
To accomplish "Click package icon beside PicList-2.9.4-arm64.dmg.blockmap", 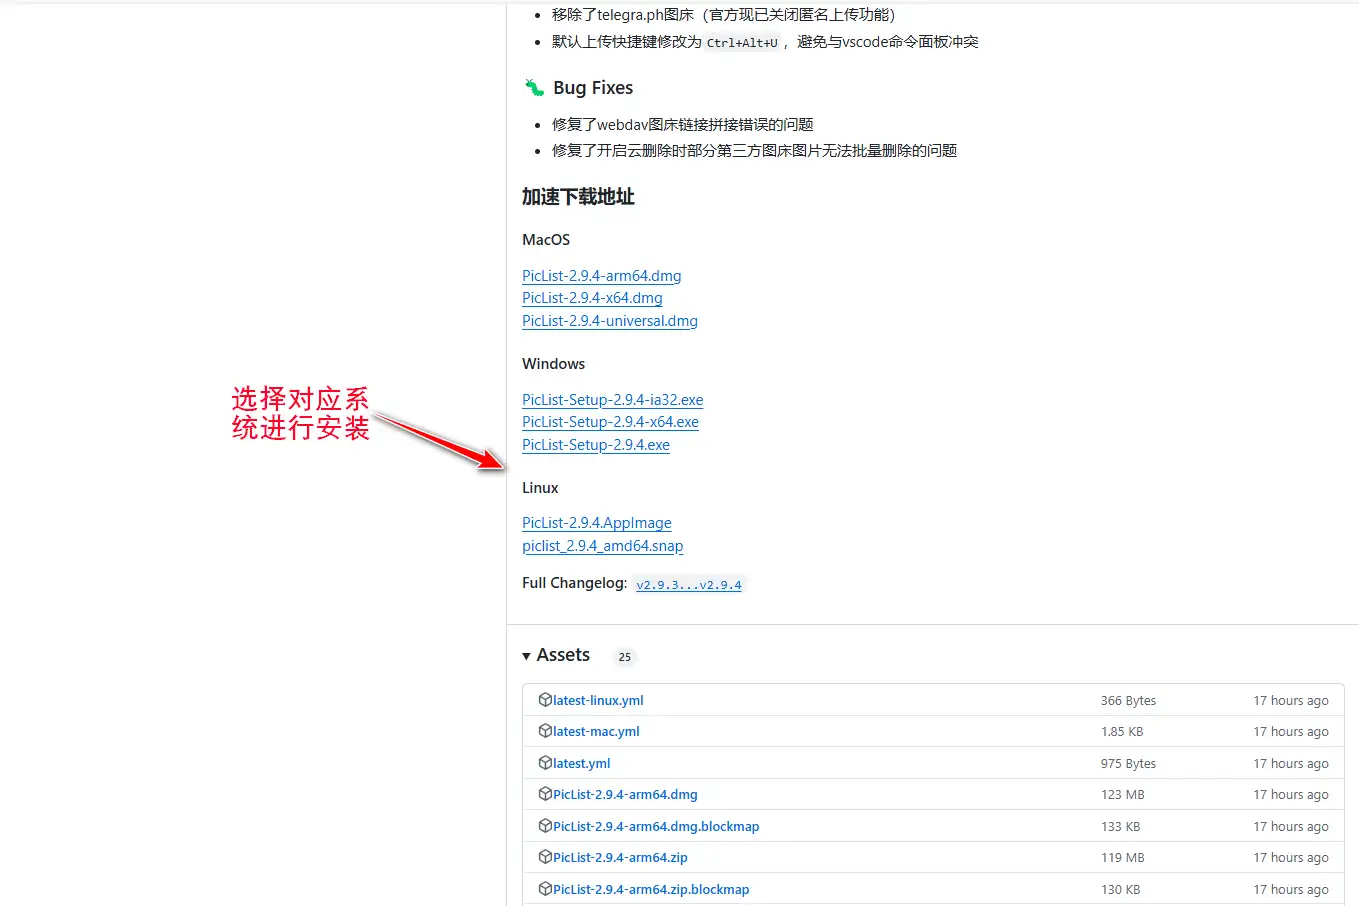I will point(545,826).
